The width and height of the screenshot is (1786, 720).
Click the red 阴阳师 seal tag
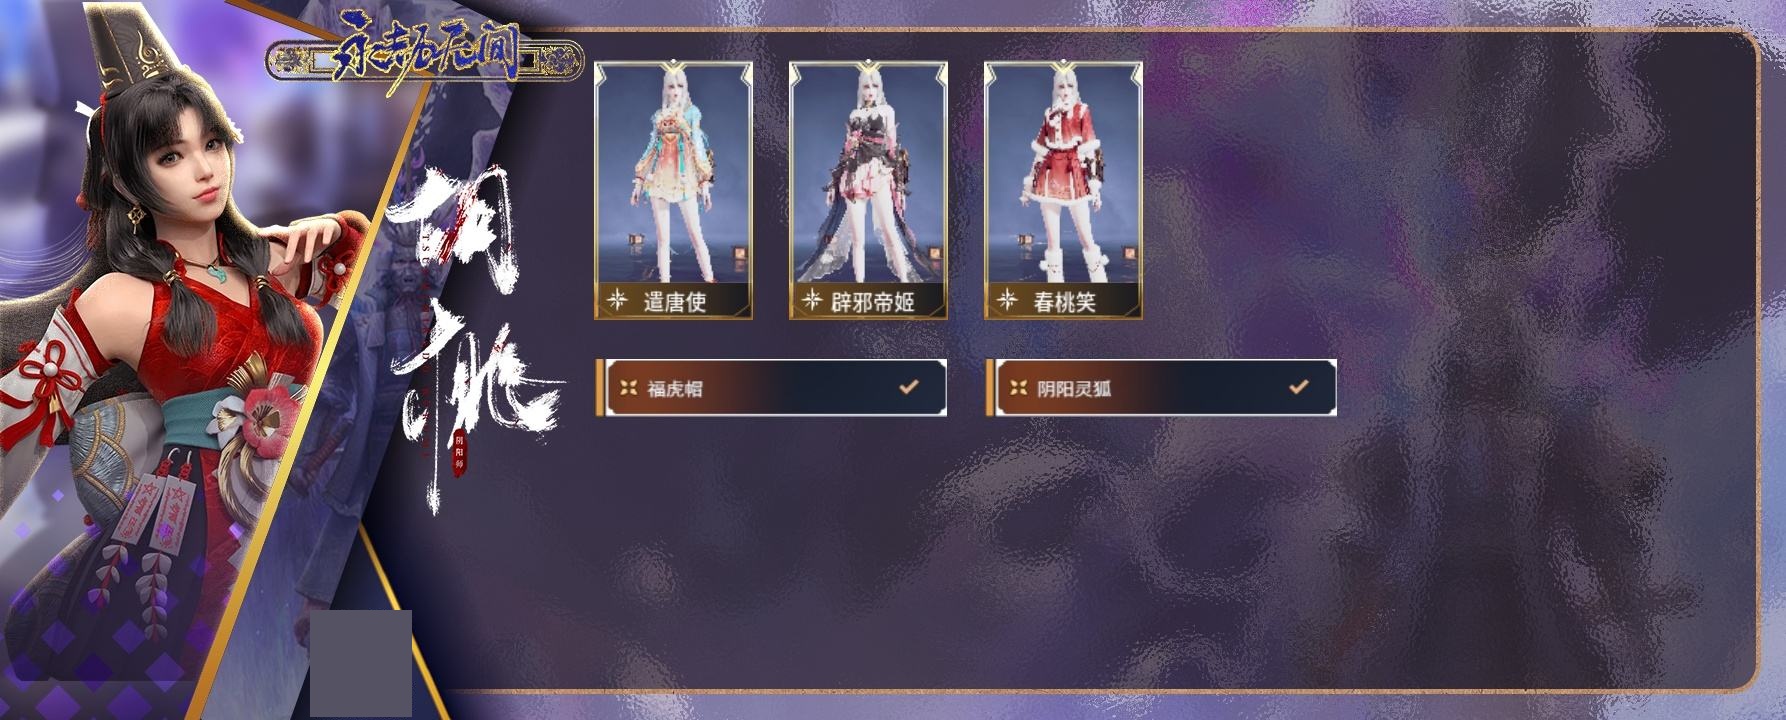459,453
